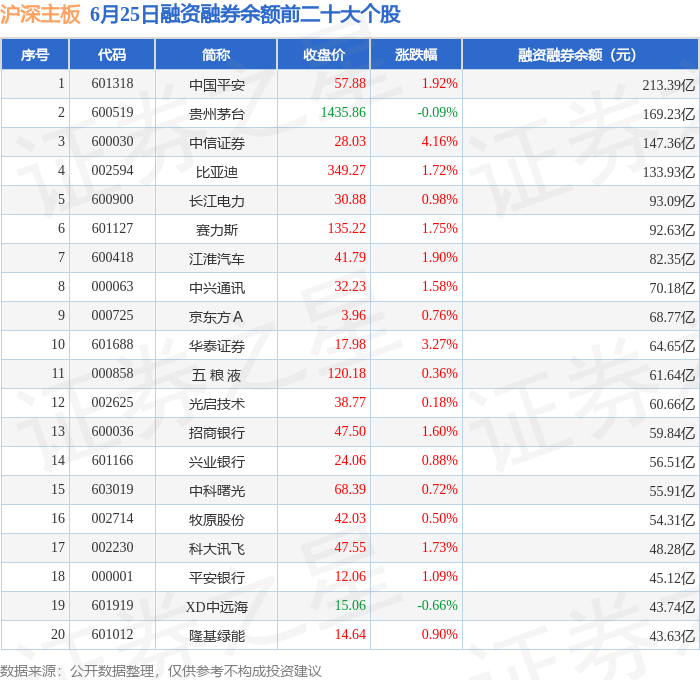Select stock name 京东方A
Screen dimensions: 700x680
coord(216,317)
